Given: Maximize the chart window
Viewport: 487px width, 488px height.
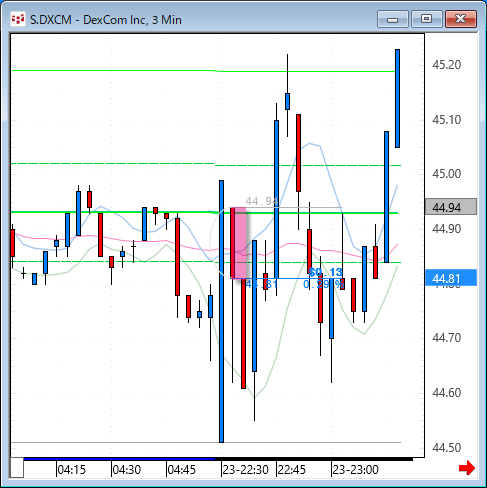Looking at the screenshot, I should (x=426, y=19).
